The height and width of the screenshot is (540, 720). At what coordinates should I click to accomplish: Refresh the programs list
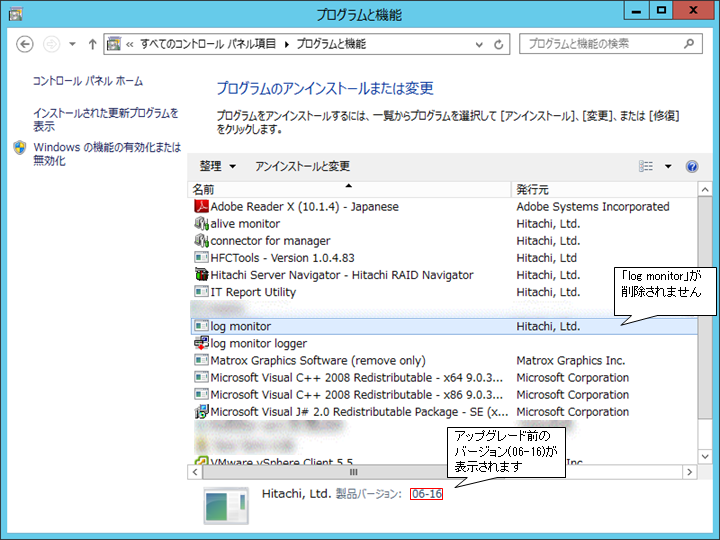[498, 45]
